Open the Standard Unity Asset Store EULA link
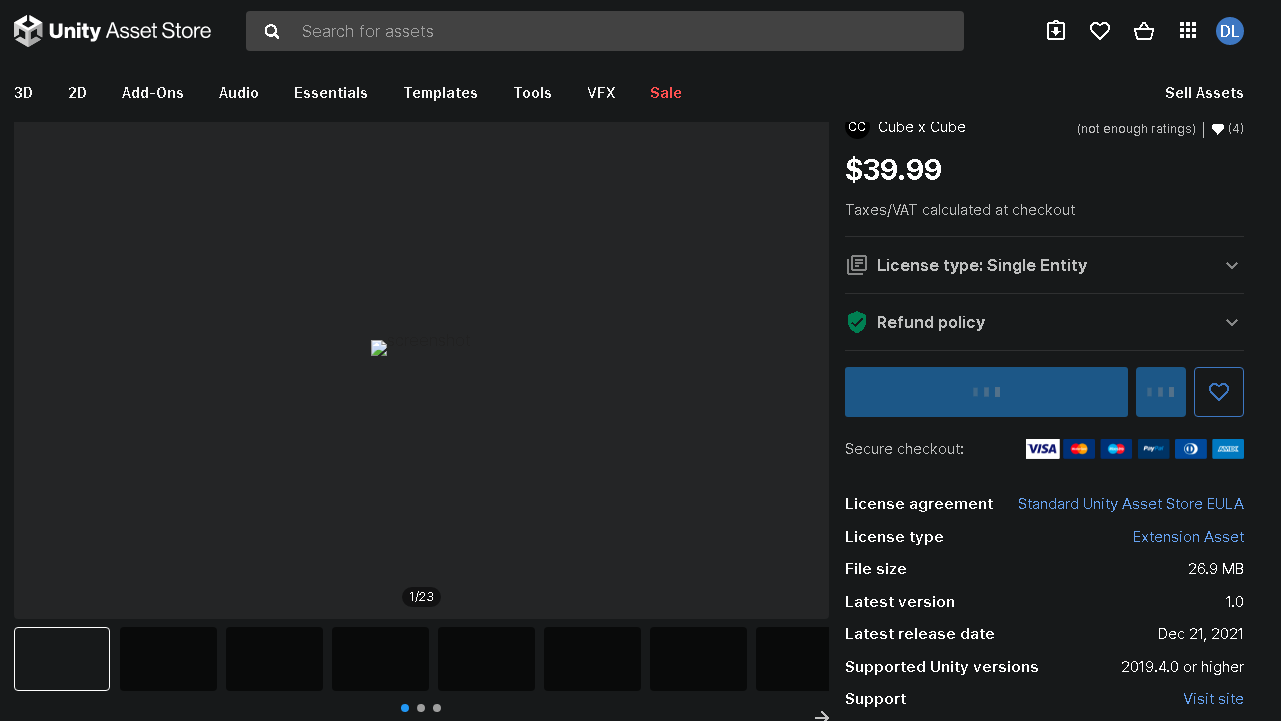The image size is (1281, 721). click(1130, 503)
